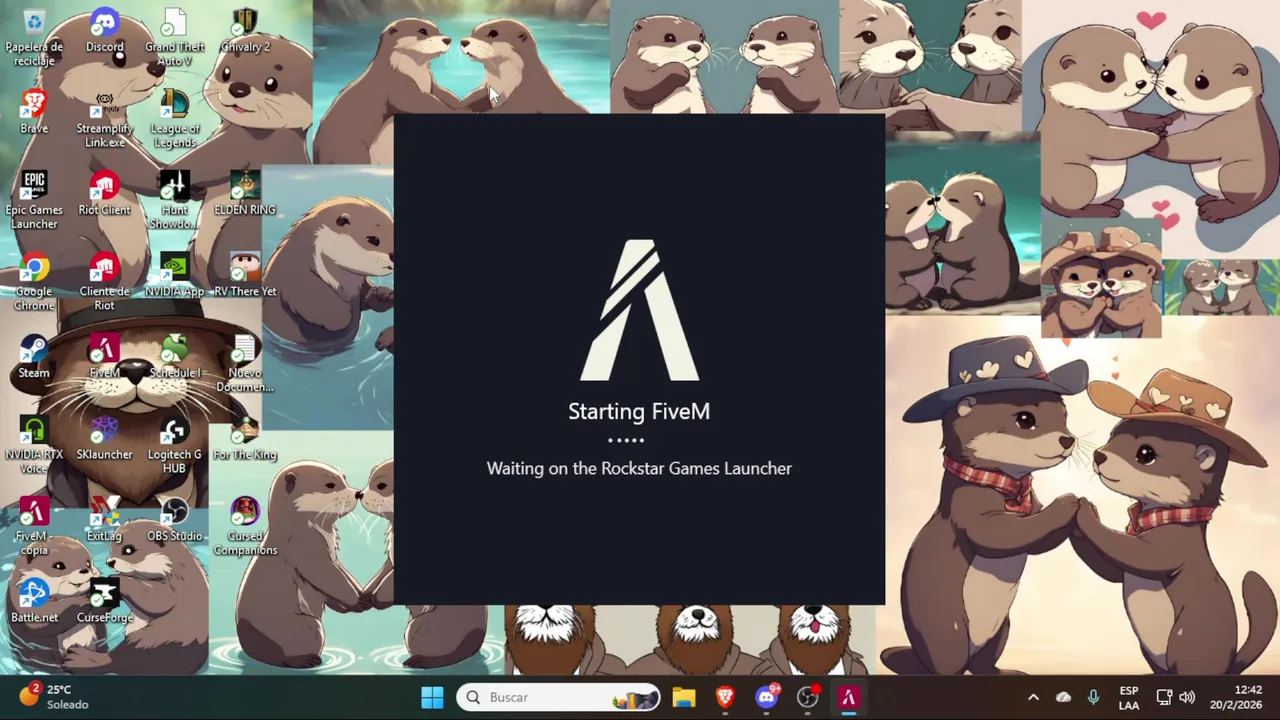Select the FiveM - copia icon
The image size is (1280, 720).
[34, 528]
